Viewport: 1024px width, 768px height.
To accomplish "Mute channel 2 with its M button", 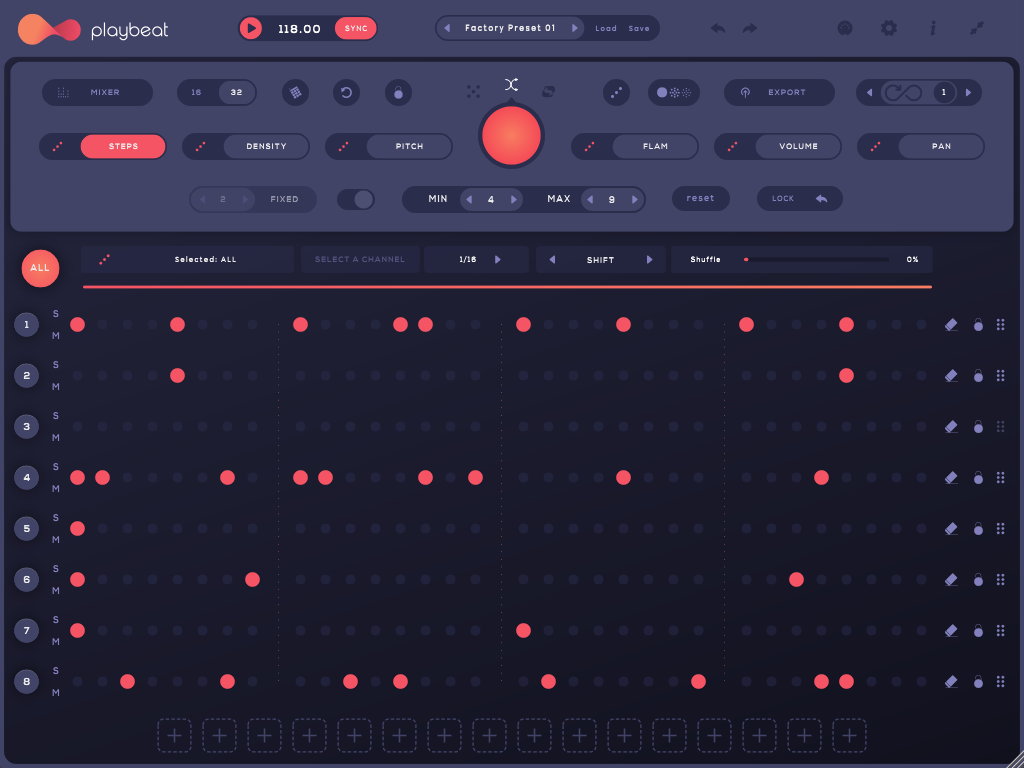I will (x=56, y=387).
